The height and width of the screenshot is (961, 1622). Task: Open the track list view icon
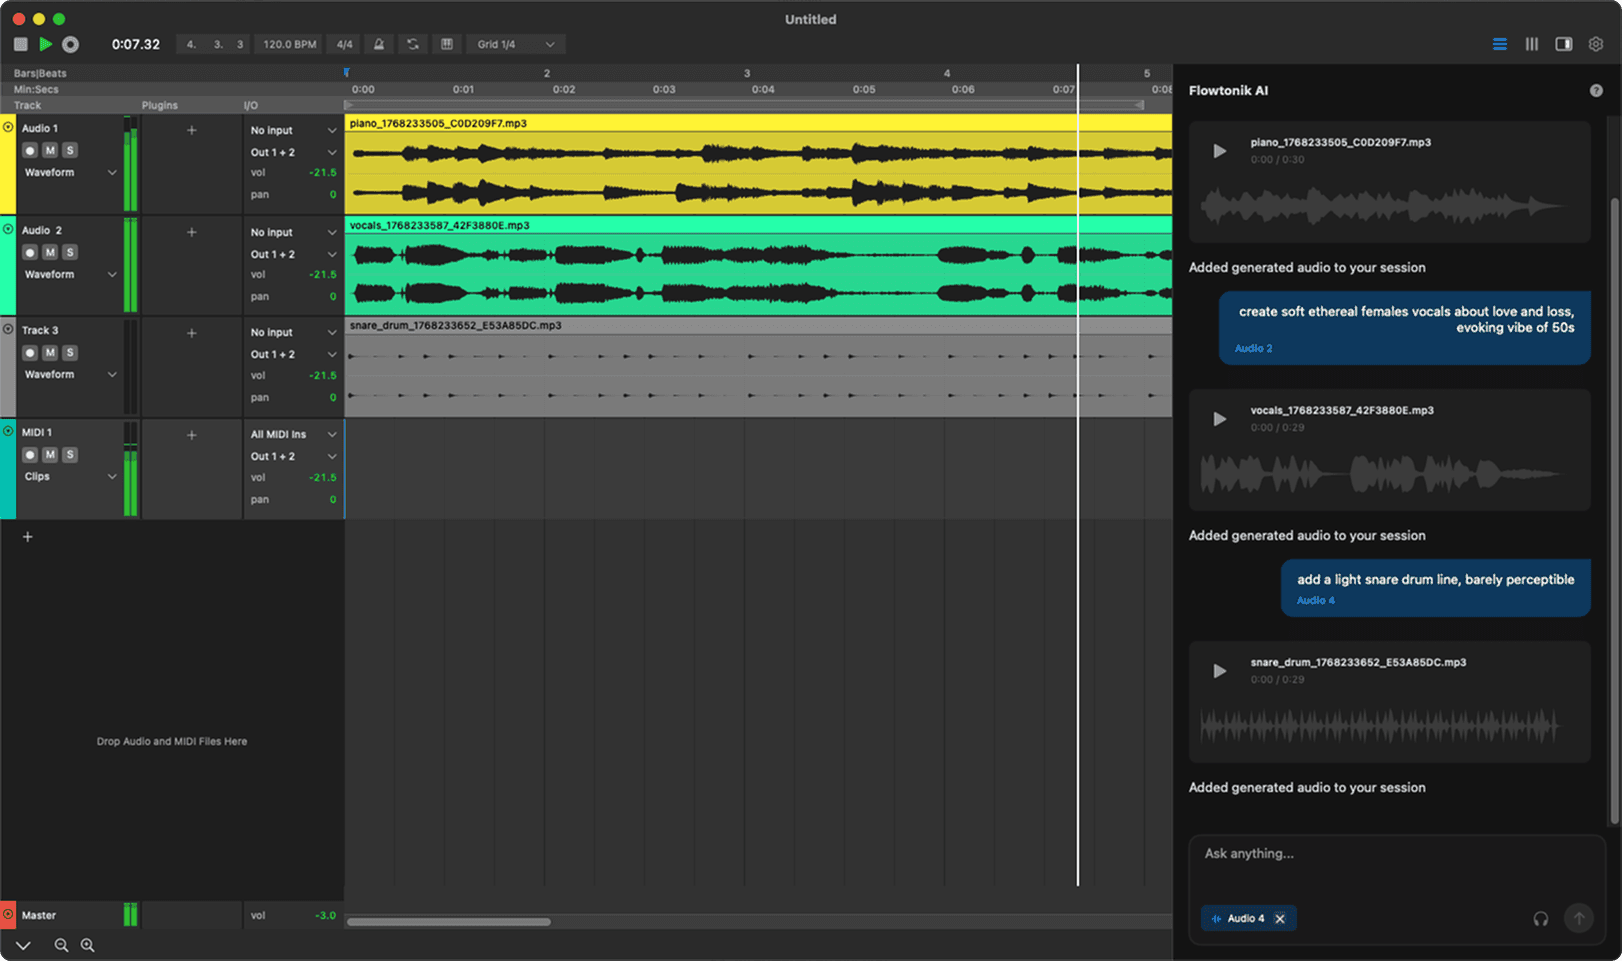(x=1499, y=44)
